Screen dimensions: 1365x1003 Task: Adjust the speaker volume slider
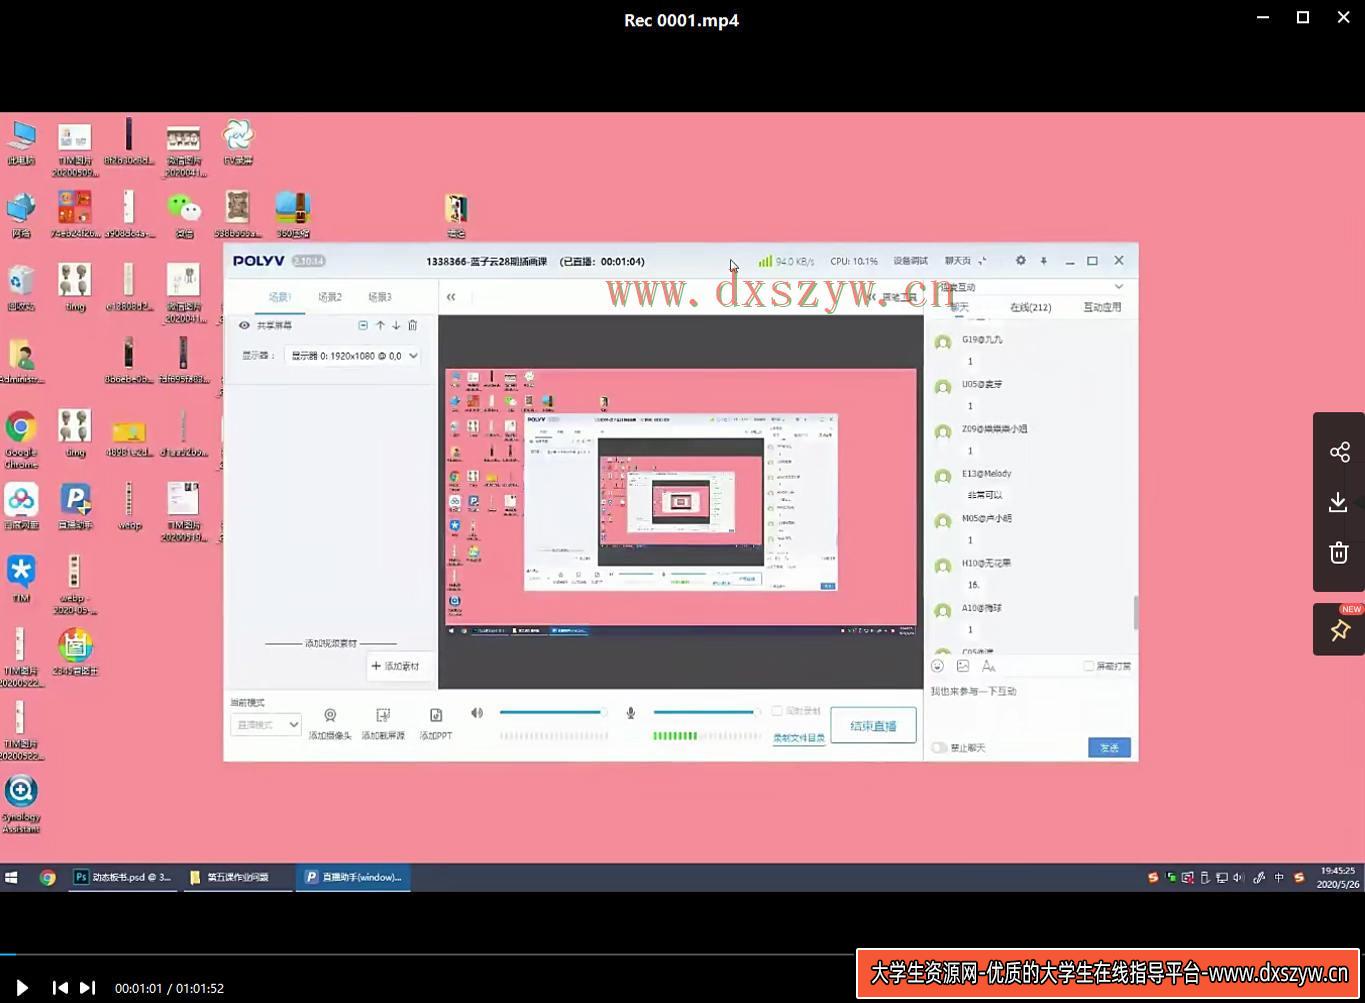554,712
